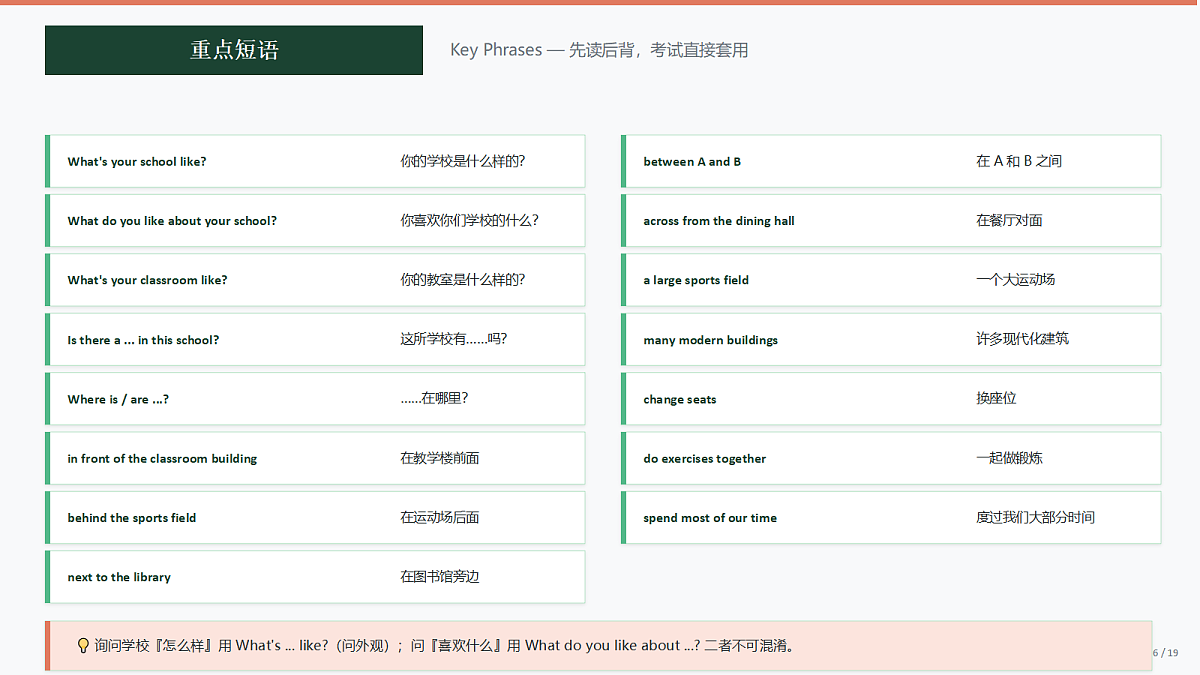Click phrase "many modern buildings"
The width and height of the screenshot is (1200, 675).
(710, 340)
